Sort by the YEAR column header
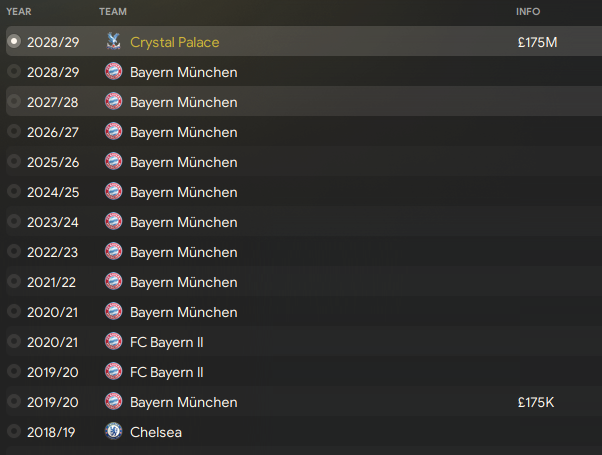 coord(19,12)
